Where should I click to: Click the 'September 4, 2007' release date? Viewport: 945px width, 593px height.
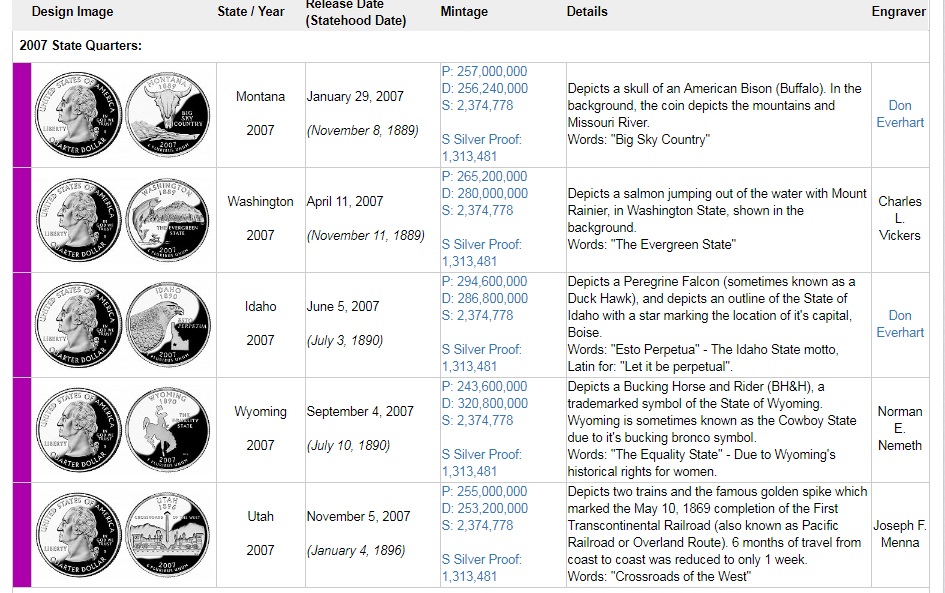click(x=360, y=411)
